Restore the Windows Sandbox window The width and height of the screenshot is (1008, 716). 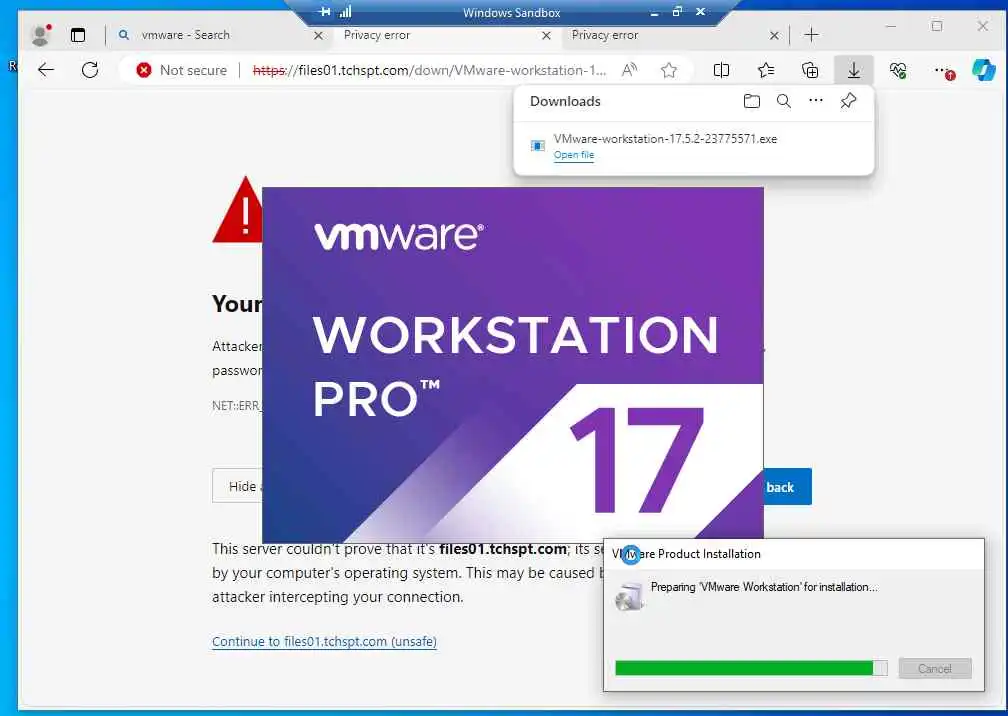[x=677, y=12]
